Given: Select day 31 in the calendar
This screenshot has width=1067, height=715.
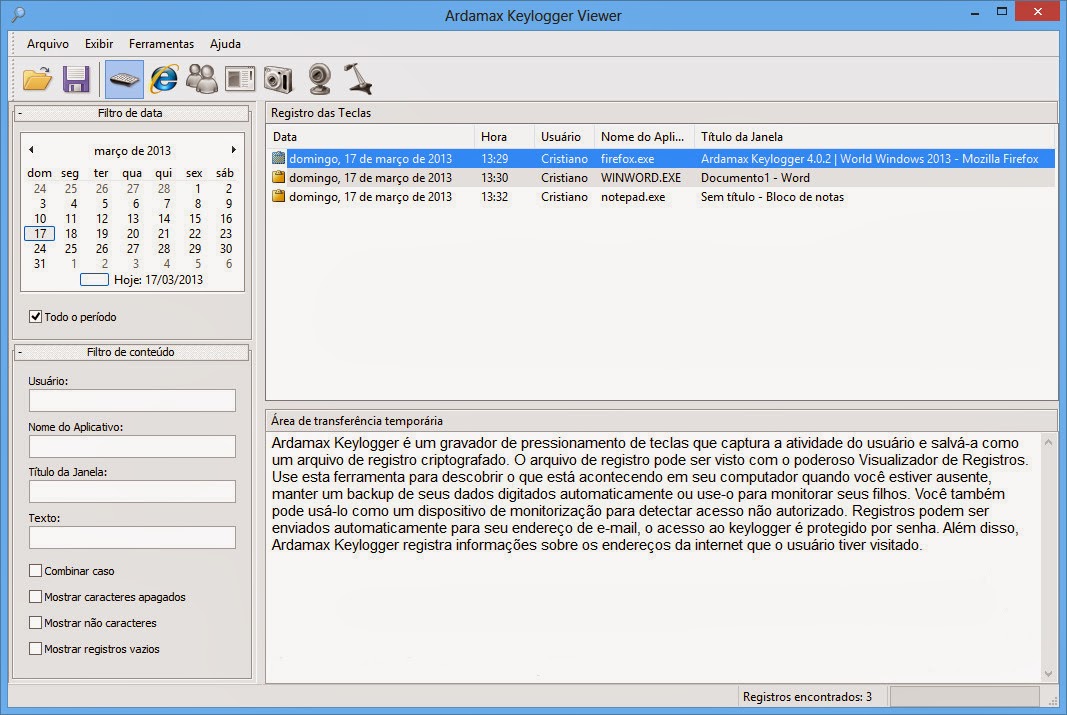Looking at the screenshot, I should tap(40, 263).
